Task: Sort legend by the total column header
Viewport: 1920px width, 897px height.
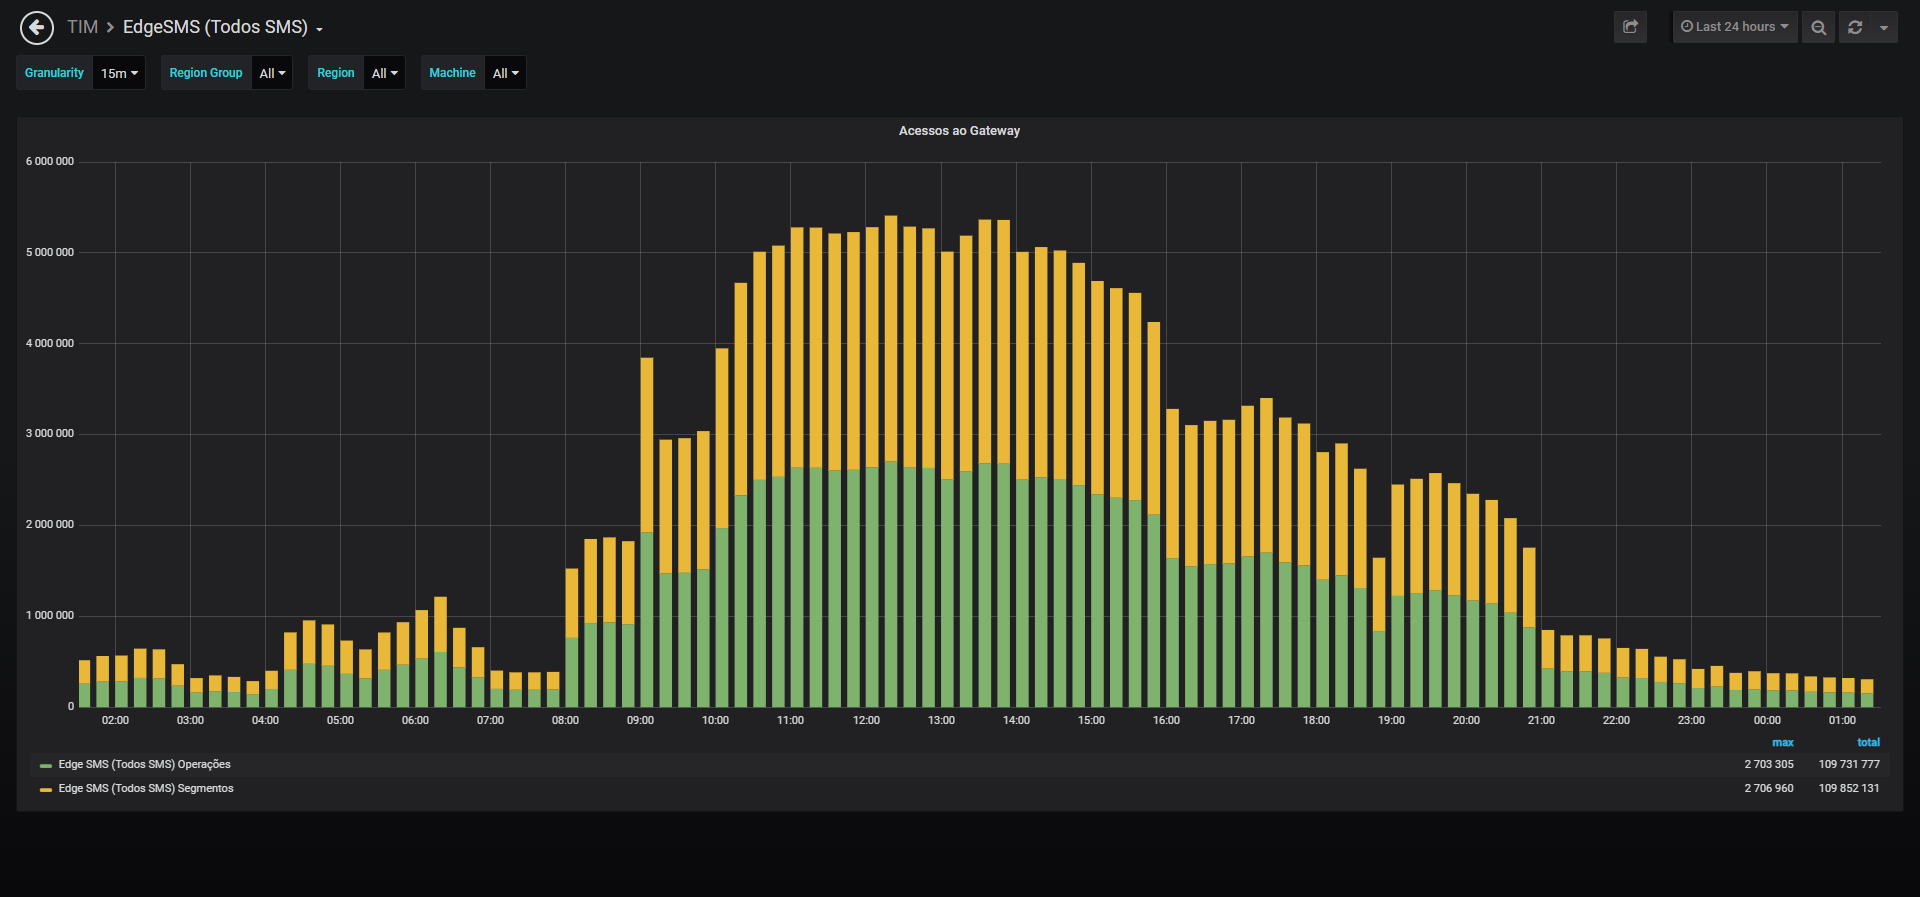Action: click(1868, 743)
